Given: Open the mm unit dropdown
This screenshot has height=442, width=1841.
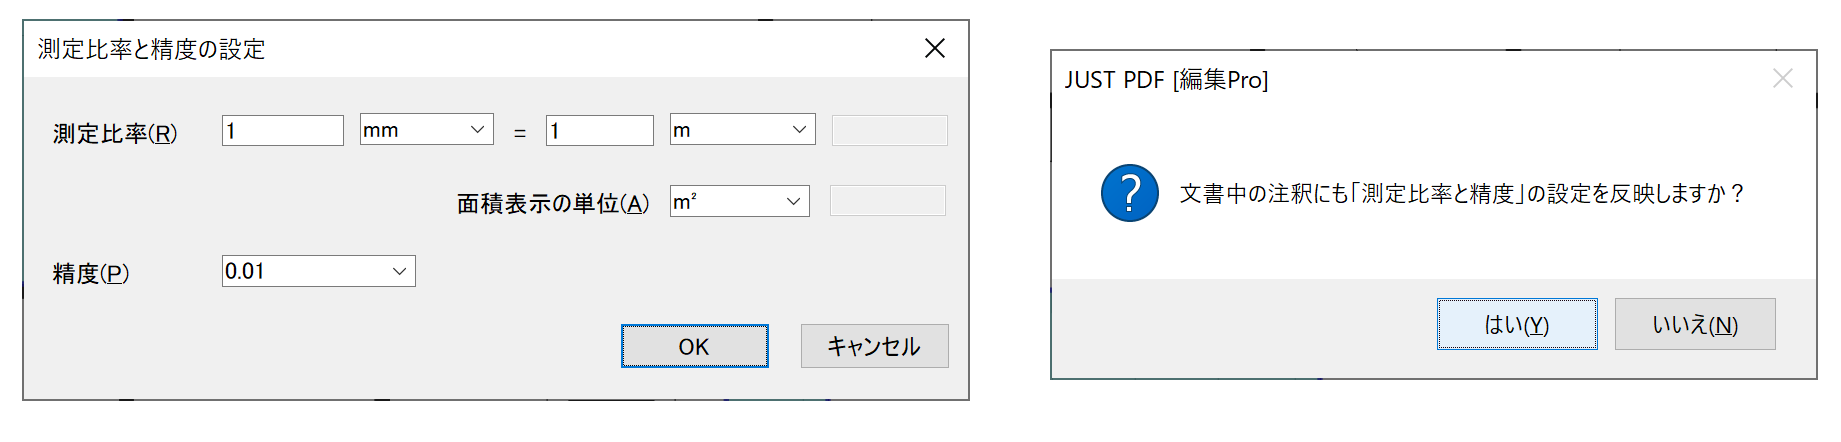Looking at the screenshot, I should coord(426,130).
